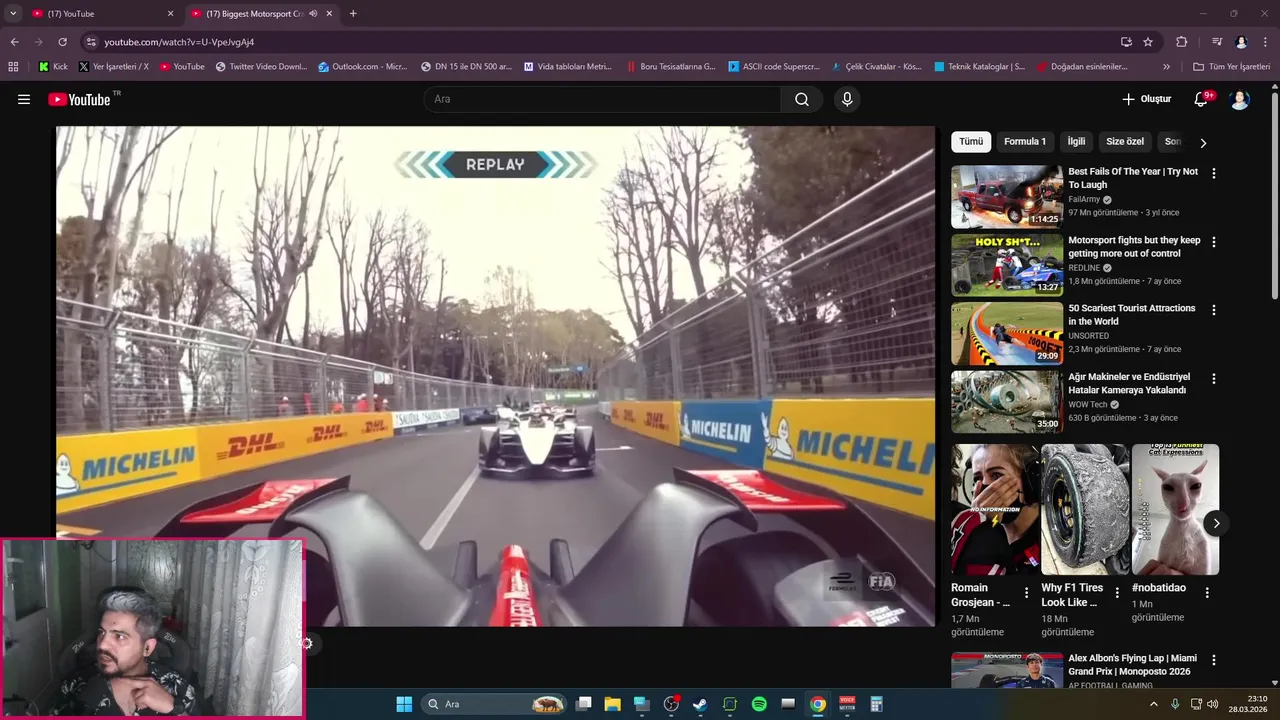This screenshot has width=1280, height=720.
Task: Reload the current page
Action: (62, 42)
